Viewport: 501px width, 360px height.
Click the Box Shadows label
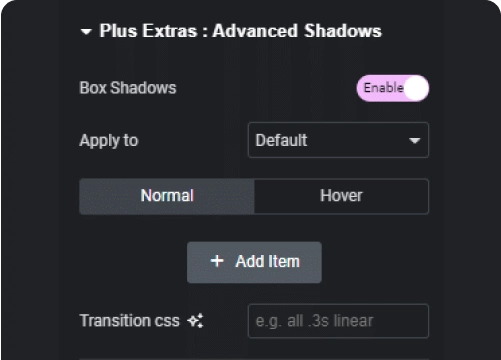pyautogui.click(x=128, y=88)
